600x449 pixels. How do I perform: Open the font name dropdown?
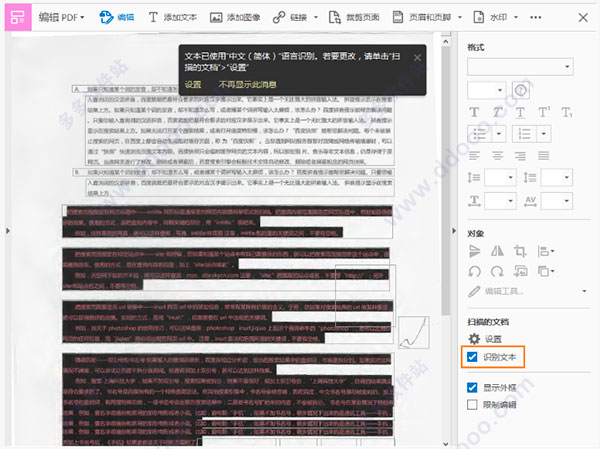[520, 67]
